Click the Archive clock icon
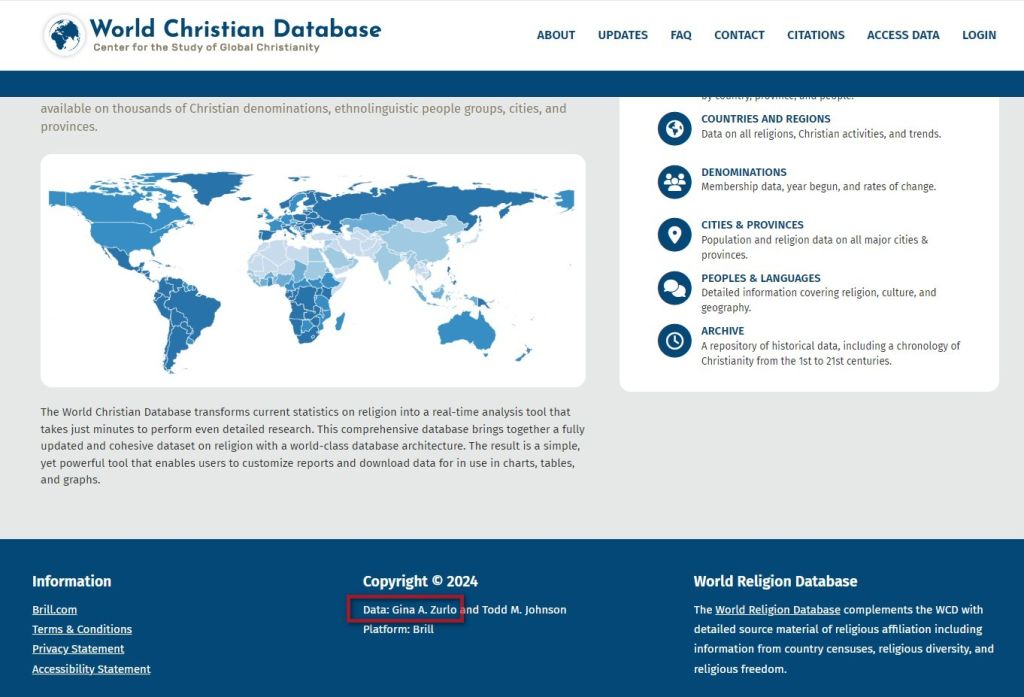Screen dimensions: 1024x697 click(x=675, y=340)
